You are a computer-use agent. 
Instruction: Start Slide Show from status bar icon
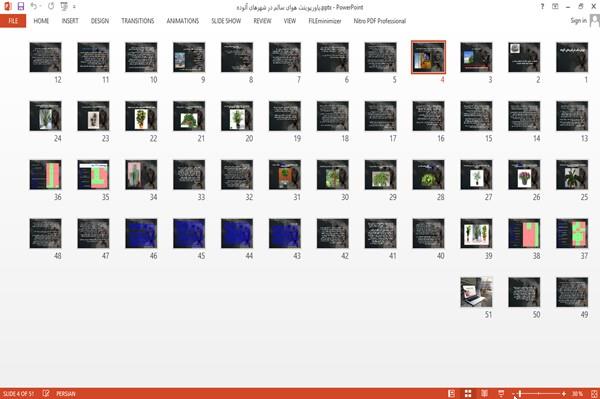coord(501,393)
